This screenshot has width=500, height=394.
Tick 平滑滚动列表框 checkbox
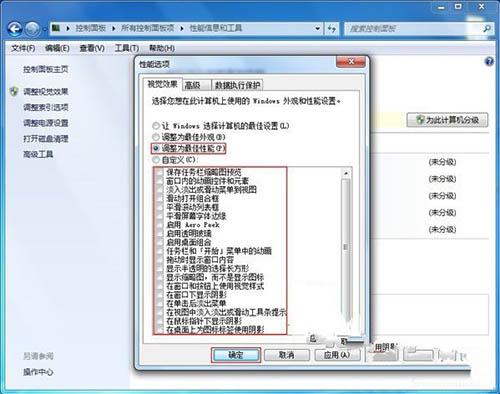[160, 207]
